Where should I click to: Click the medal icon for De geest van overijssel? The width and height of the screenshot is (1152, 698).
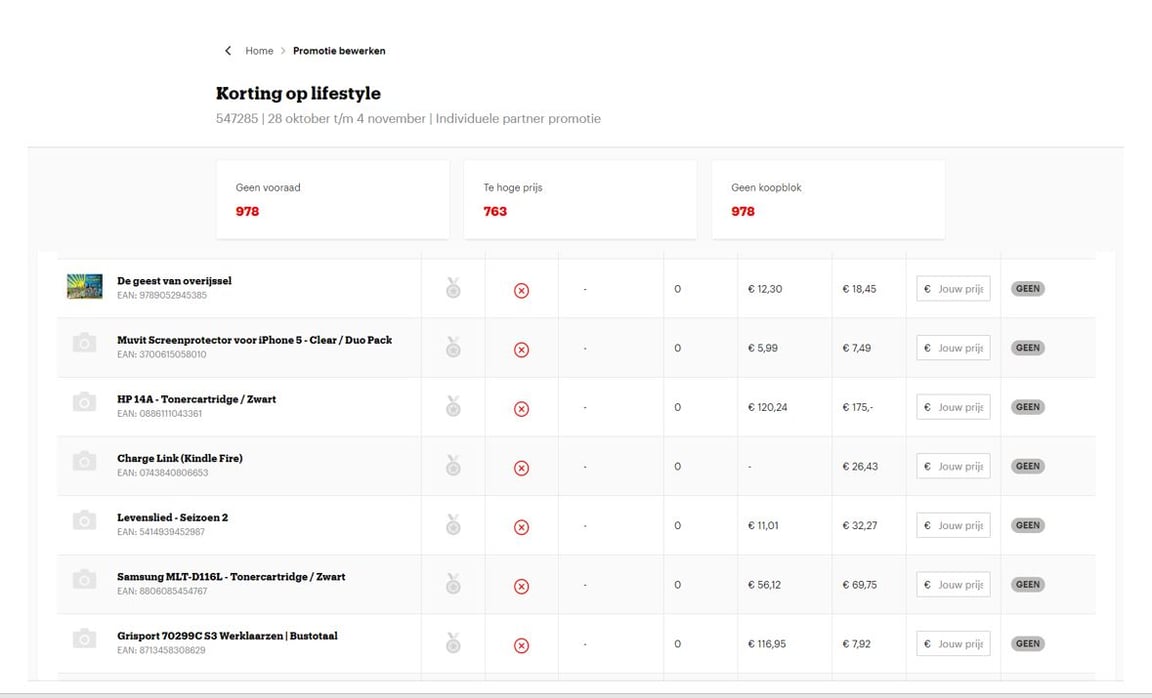pos(453,289)
